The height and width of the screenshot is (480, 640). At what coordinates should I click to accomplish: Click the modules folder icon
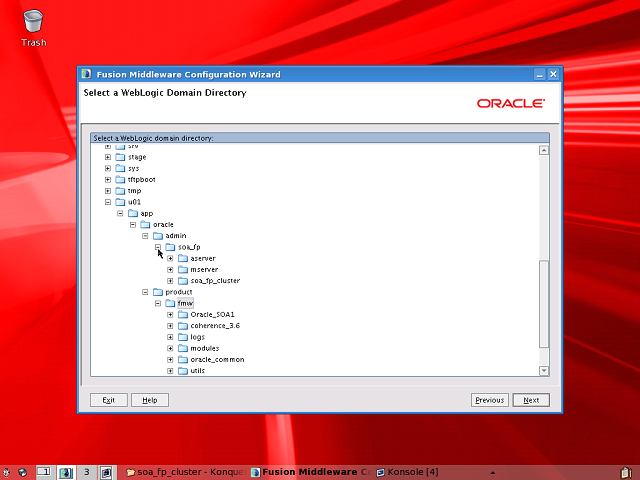183,348
